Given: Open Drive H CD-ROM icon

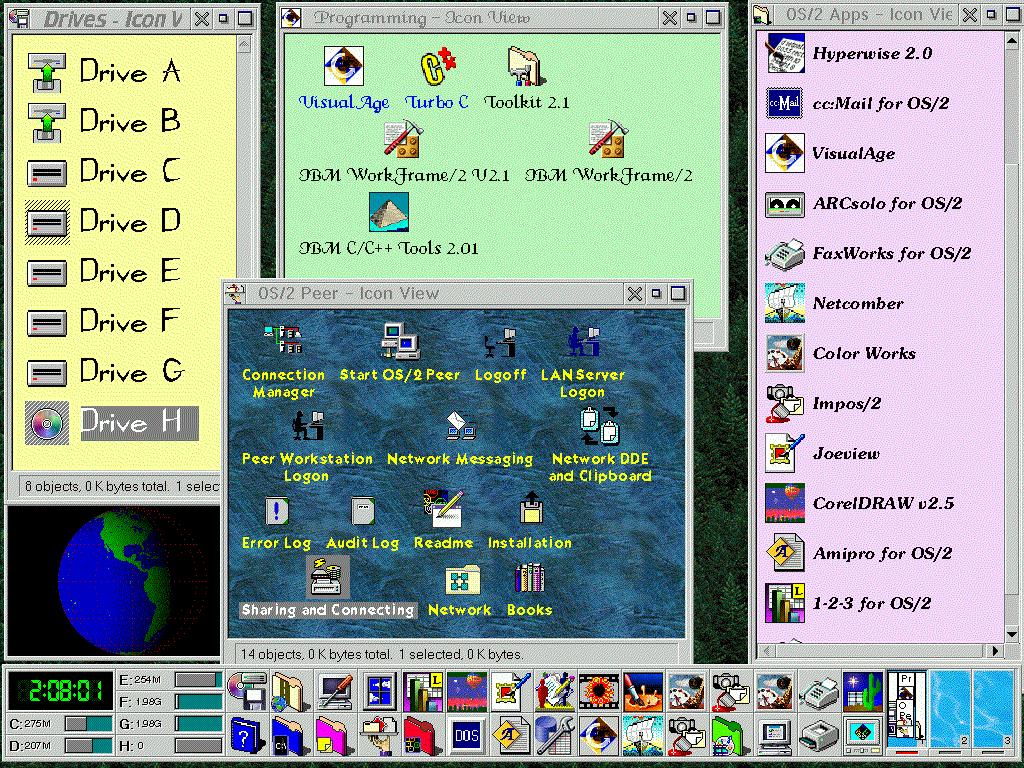Looking at the screenshot, I should click(46, 423).
